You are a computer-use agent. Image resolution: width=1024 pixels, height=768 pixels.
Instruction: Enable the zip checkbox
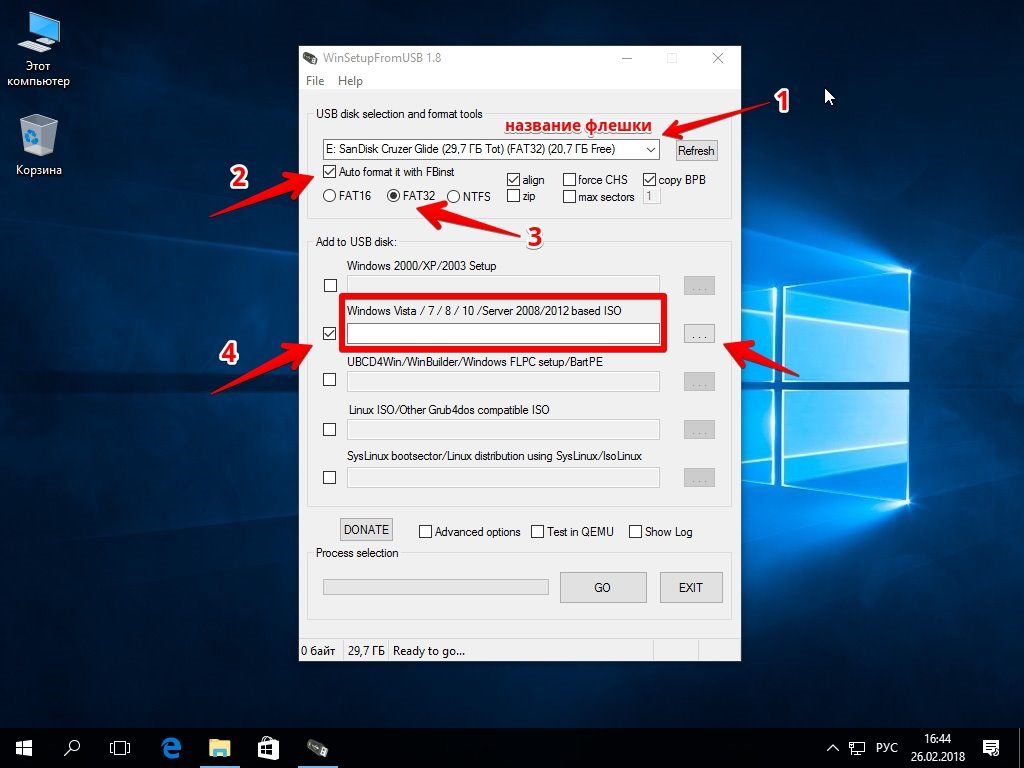tap(513, 196)
